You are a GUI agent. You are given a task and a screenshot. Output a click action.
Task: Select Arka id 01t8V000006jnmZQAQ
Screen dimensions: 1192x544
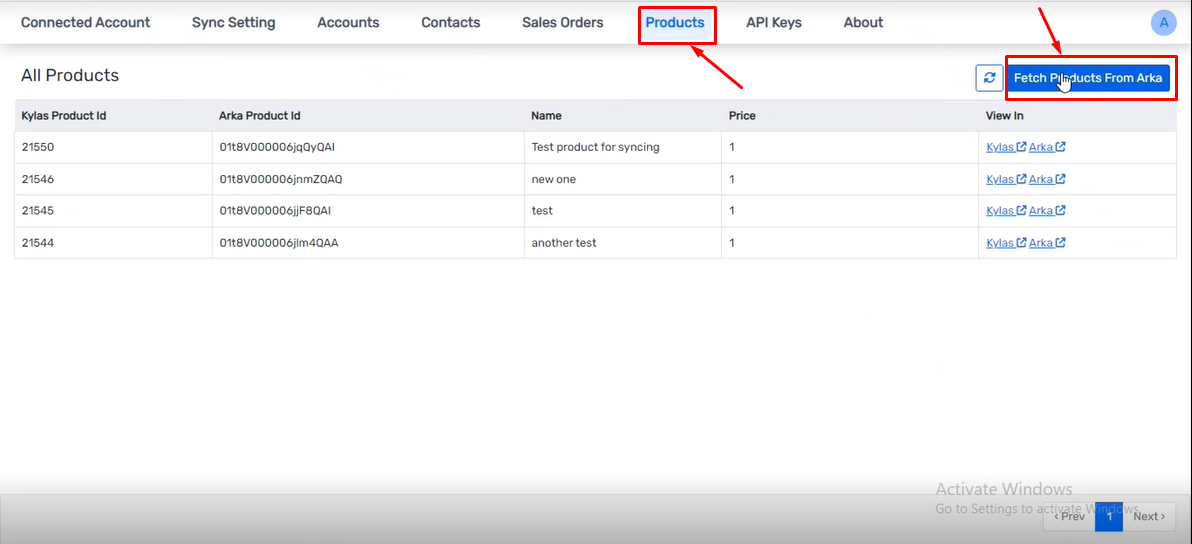click(281, 179)
